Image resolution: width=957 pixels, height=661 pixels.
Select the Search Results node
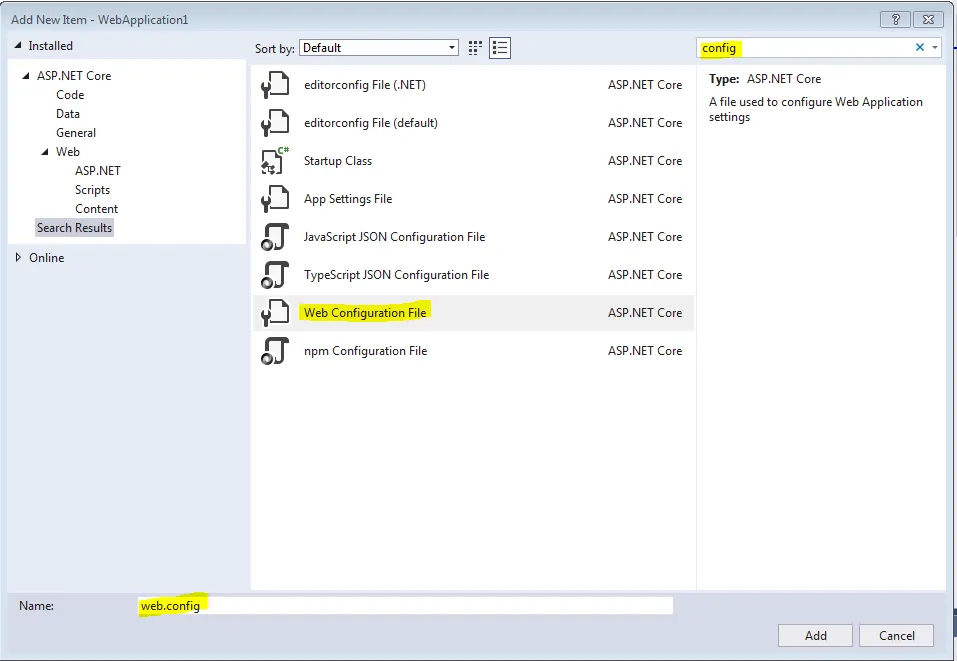point(74,228)
